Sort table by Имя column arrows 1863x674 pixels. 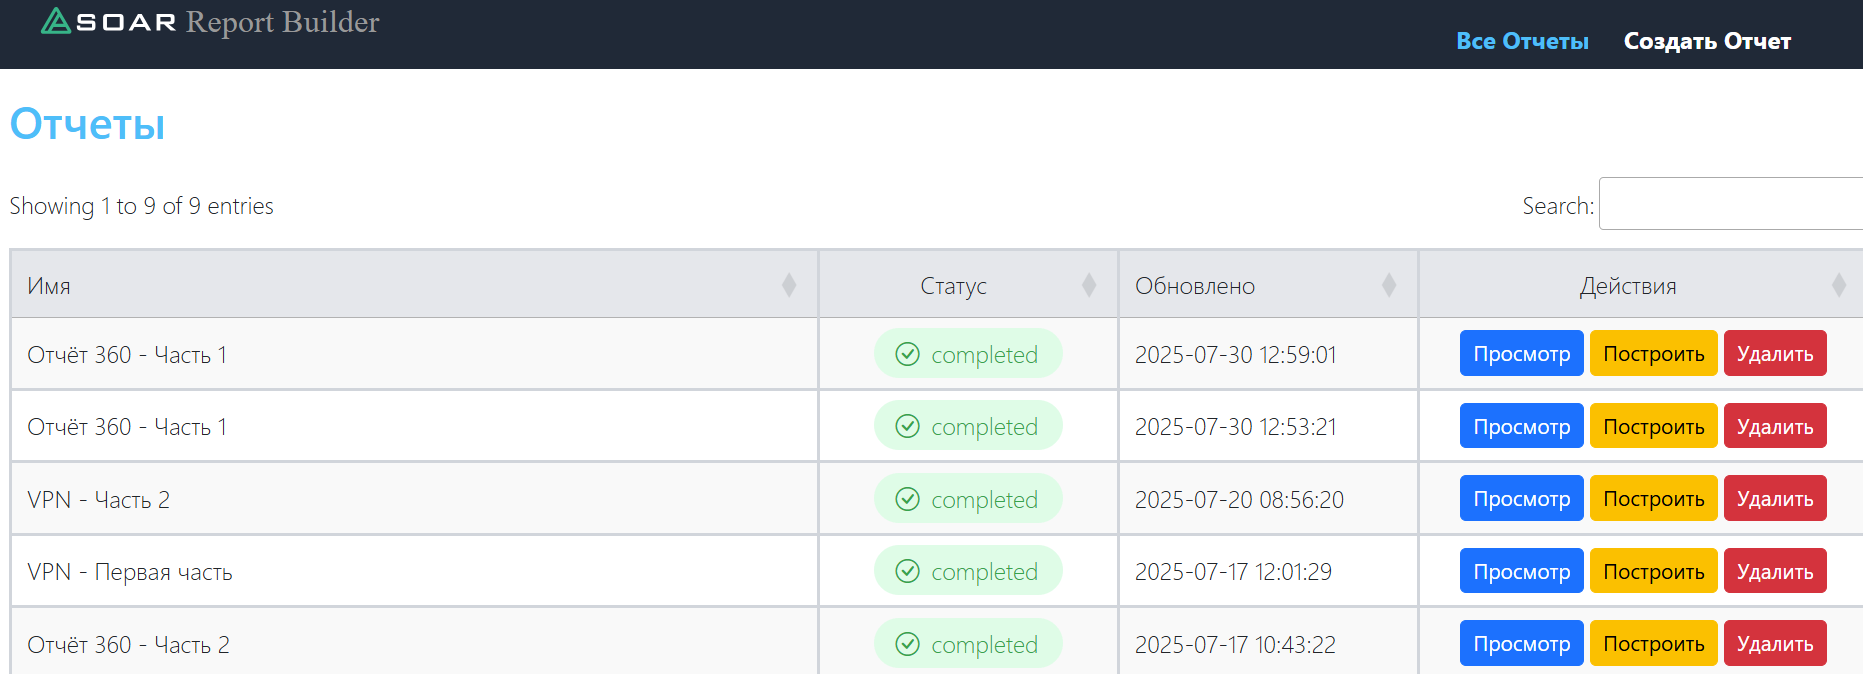tap(789, 286)
